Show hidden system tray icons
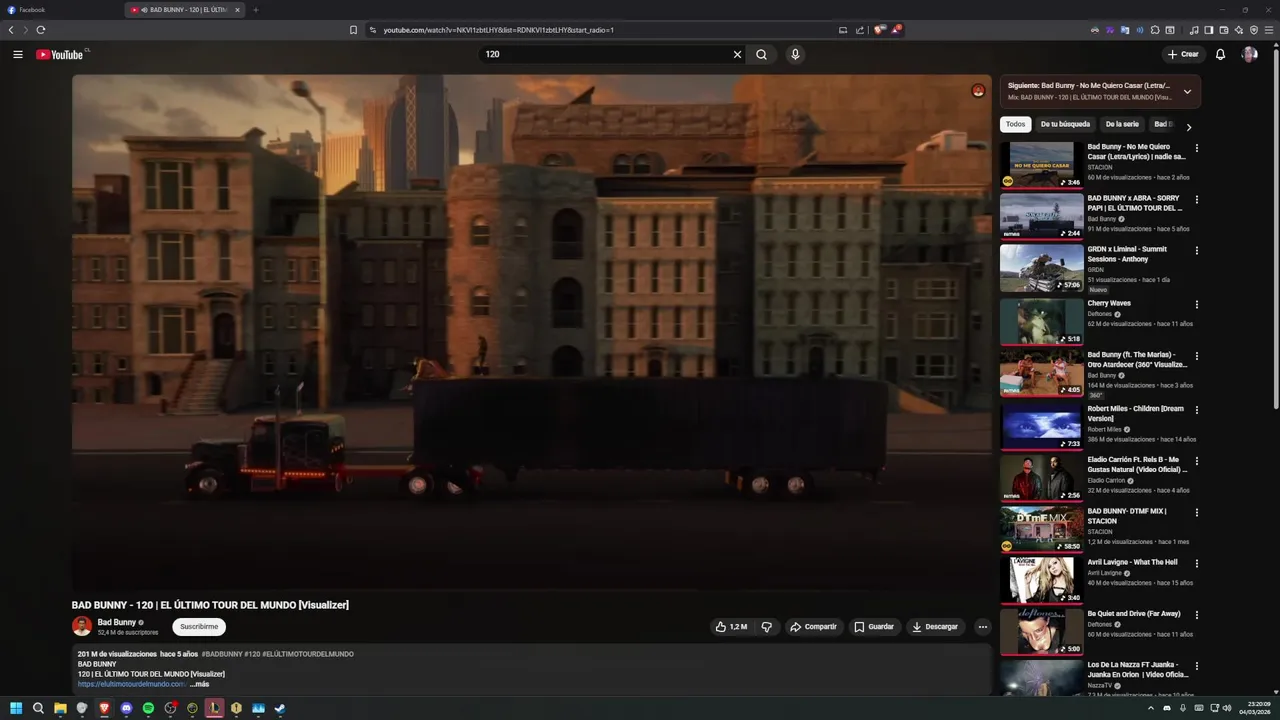This screenshot has width=1280, height=720. 1150,708
